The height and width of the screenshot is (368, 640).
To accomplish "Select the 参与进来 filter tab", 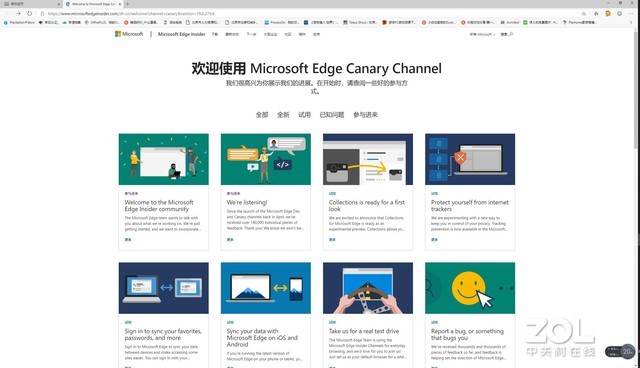I will pyautogui.click(x=365, y=115).
